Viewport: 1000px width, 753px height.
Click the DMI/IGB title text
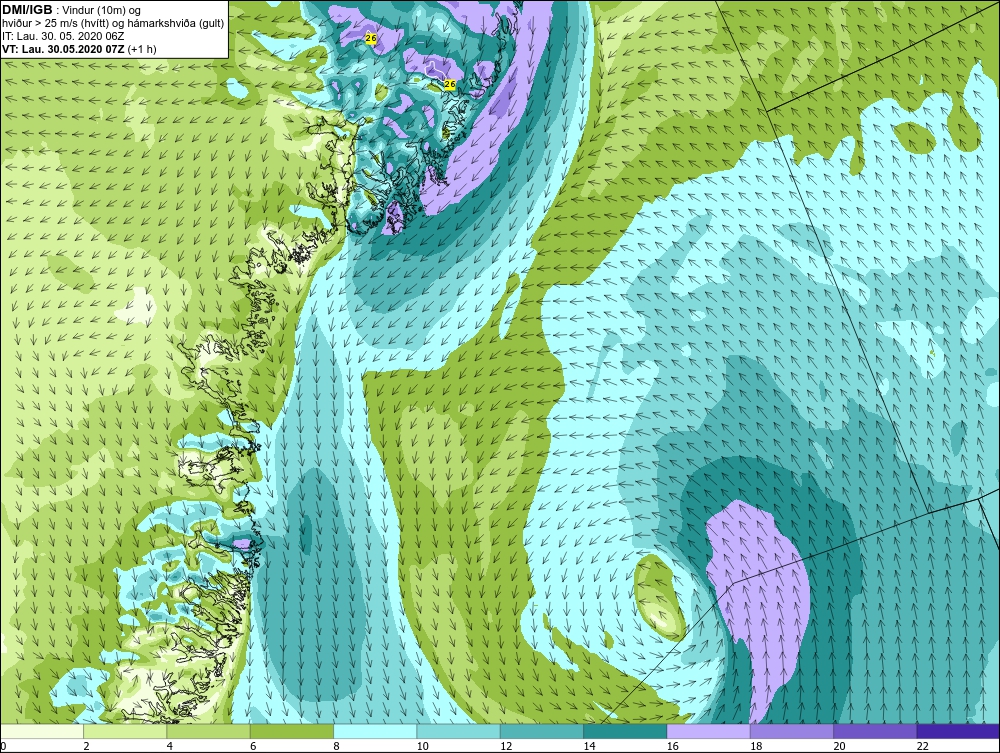[27, 10]
